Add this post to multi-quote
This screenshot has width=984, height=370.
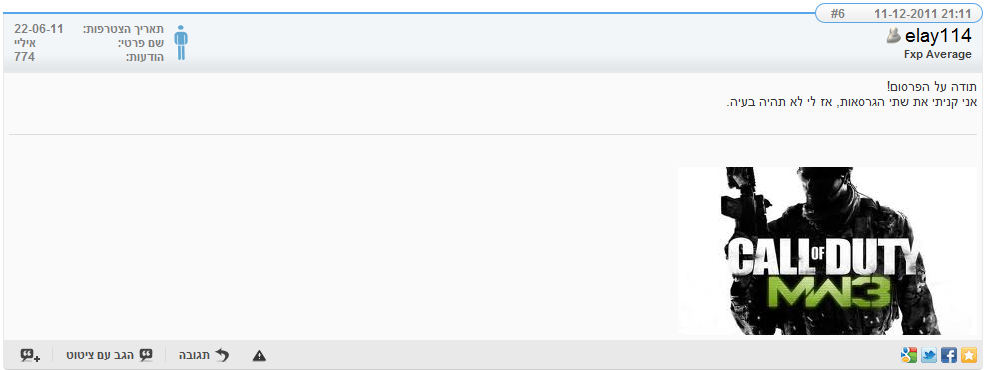[30, 356]
